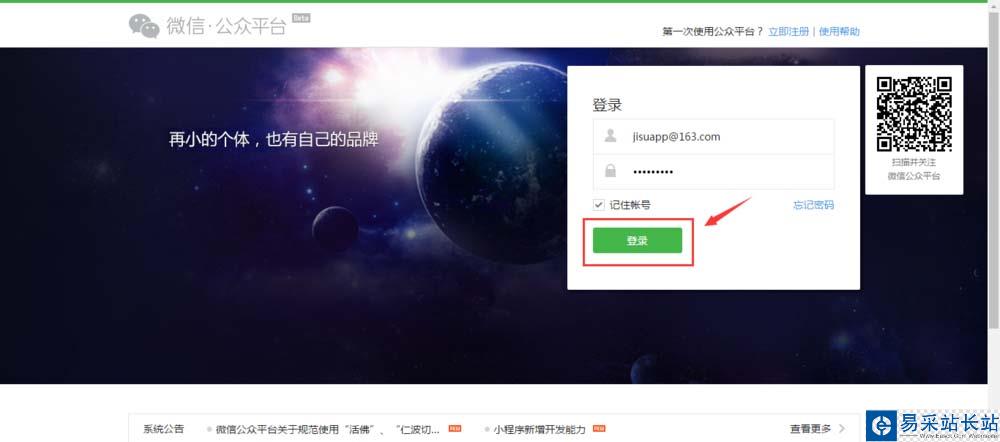Toggle the 记住帐号 checkbox
The width and height of the screenshot is (1000, 442).
(x=598, y=205)
